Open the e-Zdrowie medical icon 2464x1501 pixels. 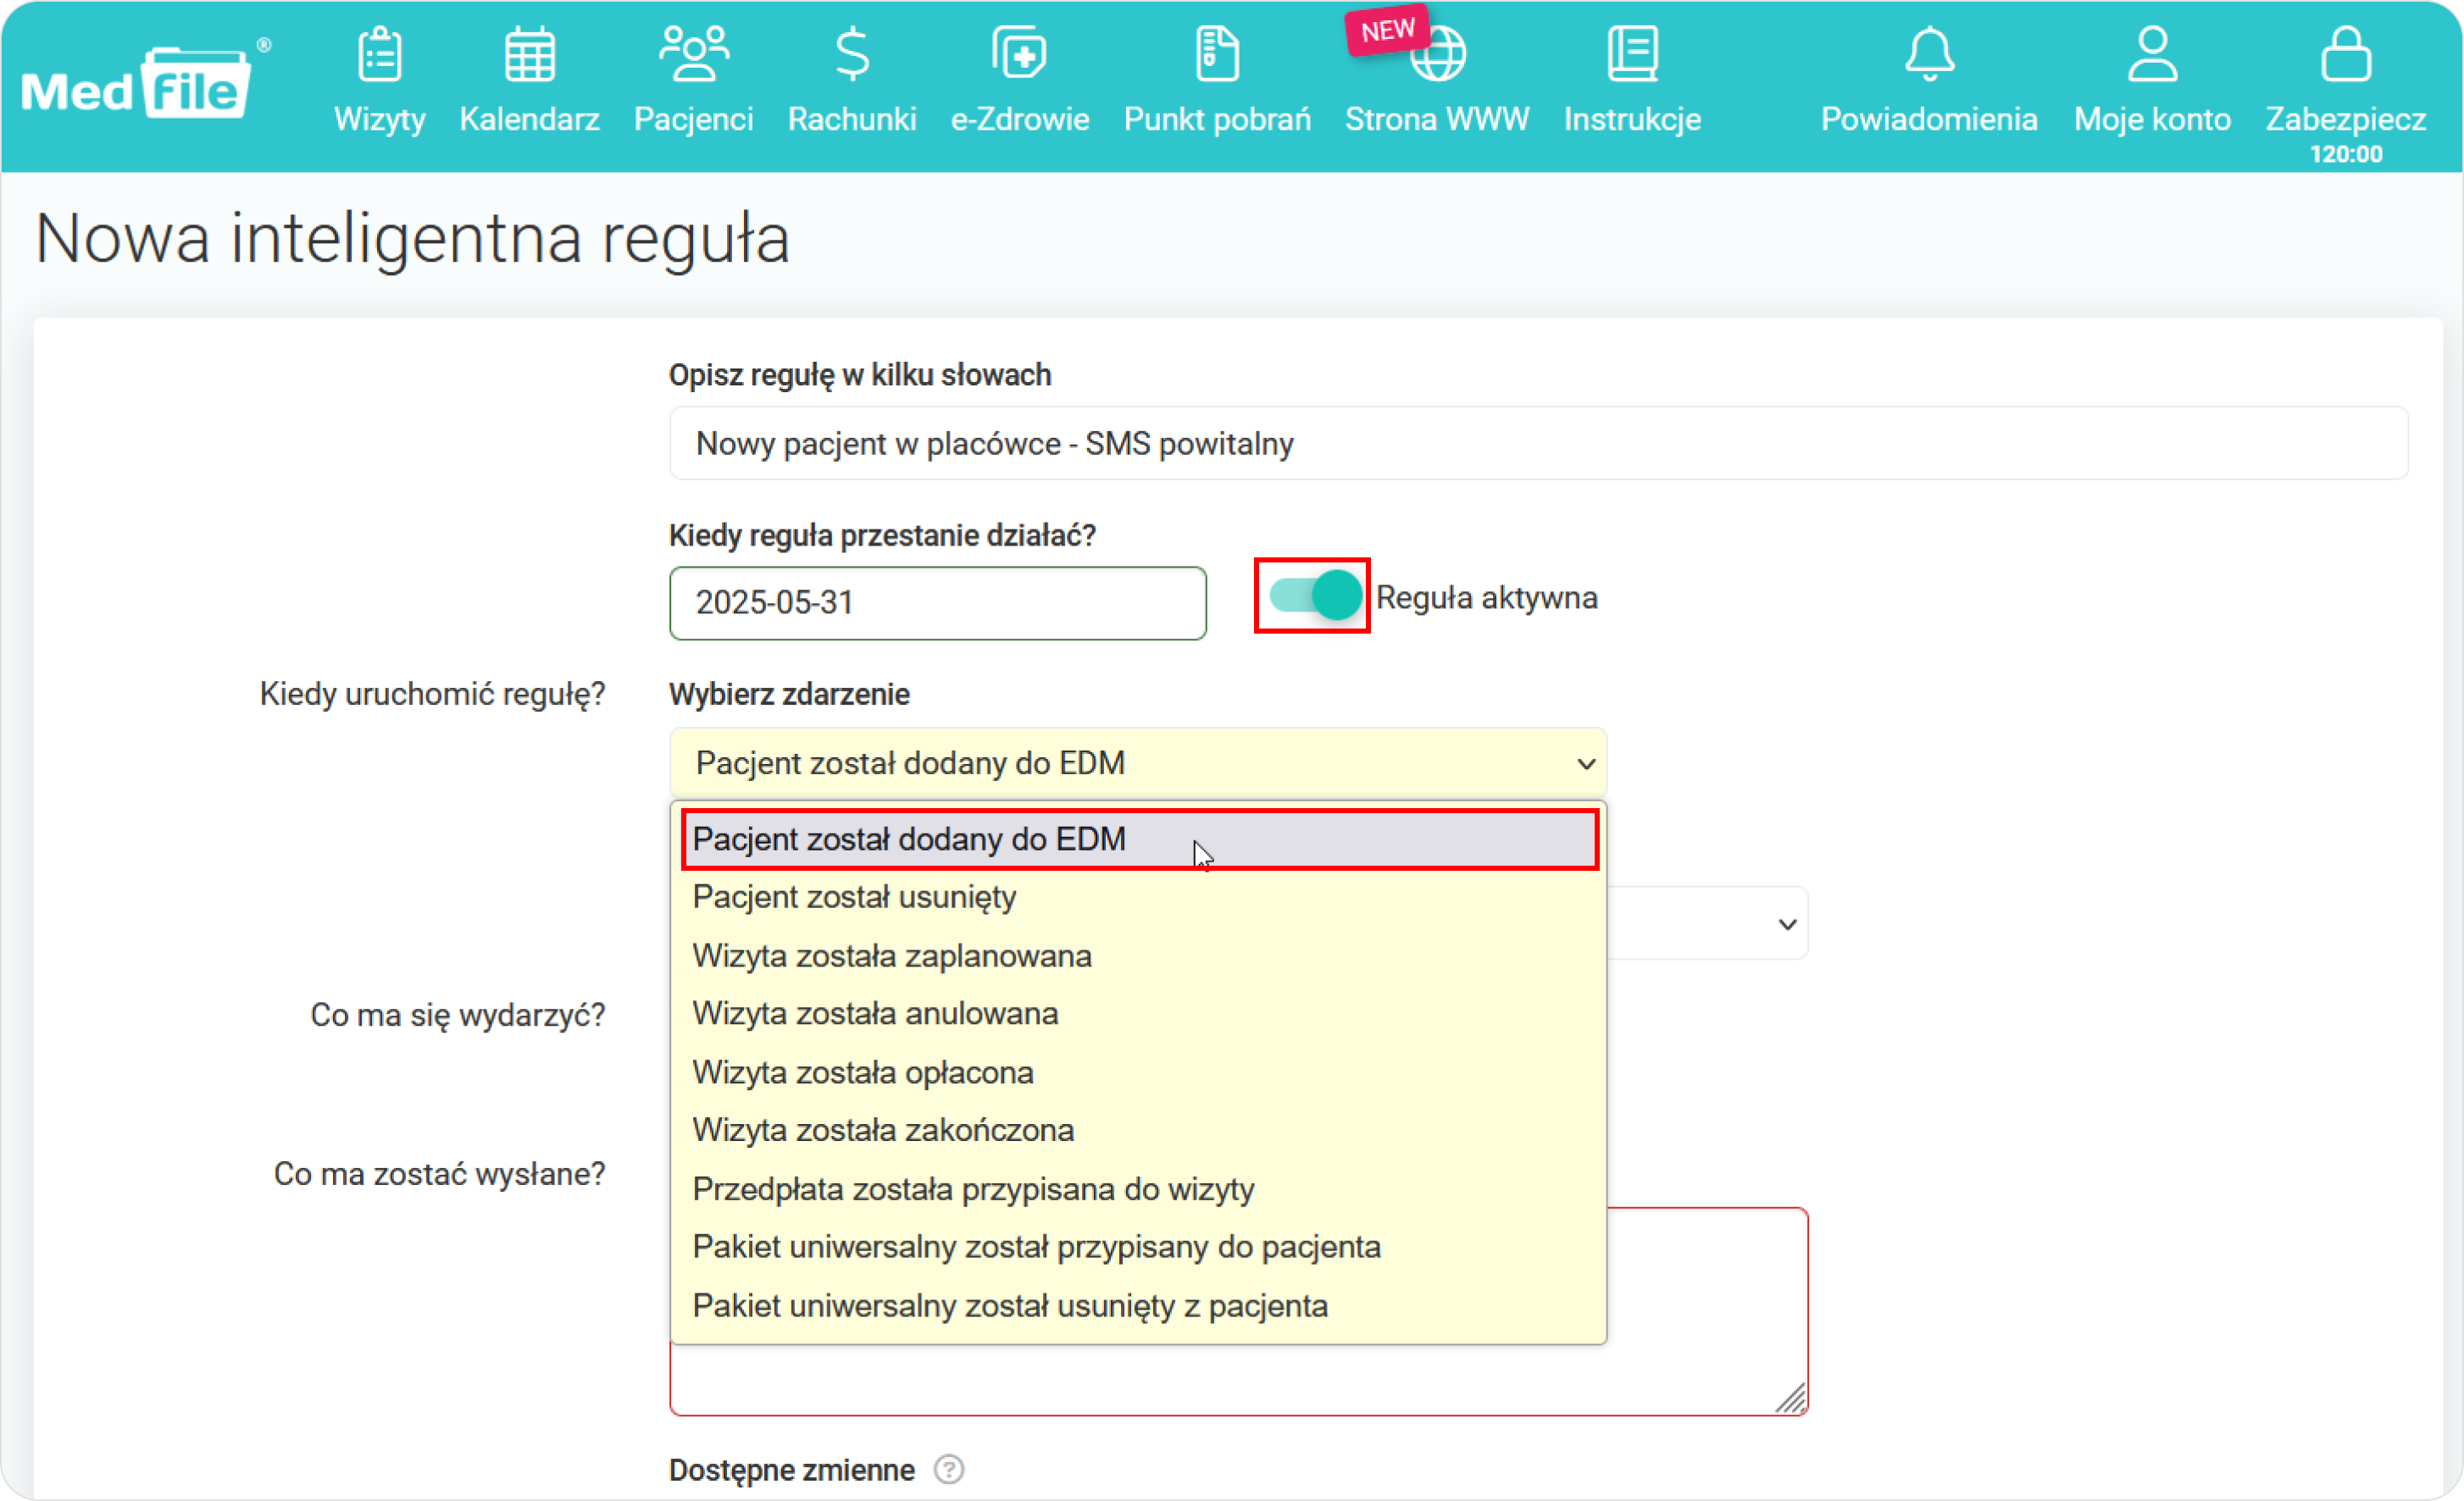[x=1019, y=54]
